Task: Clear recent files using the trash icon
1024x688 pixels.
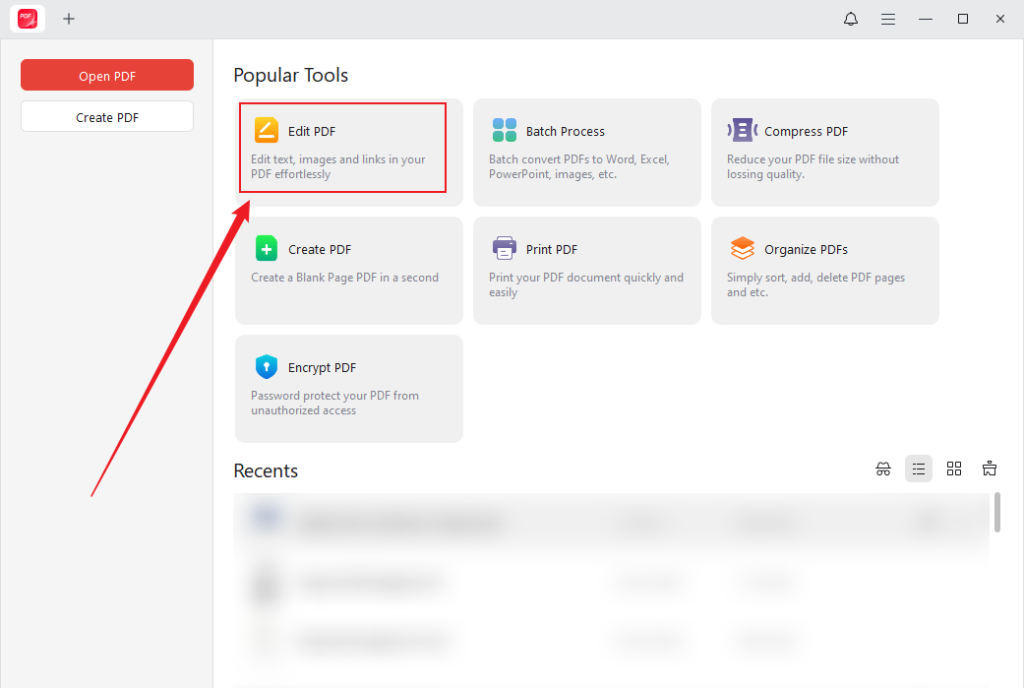Action: [x=989, y=468]
